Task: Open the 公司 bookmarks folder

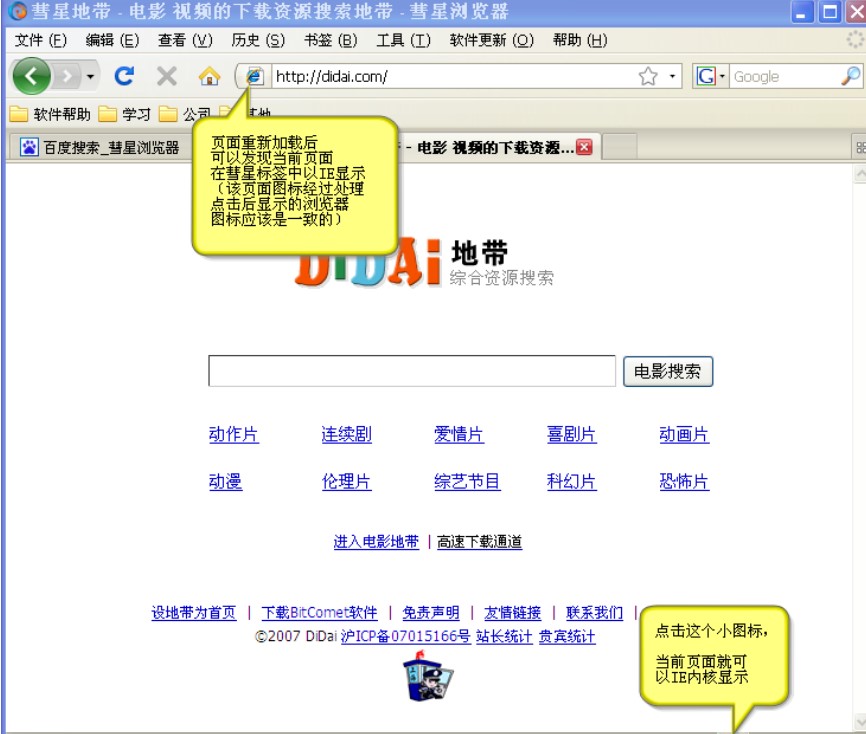Action: tap(184, 114)
